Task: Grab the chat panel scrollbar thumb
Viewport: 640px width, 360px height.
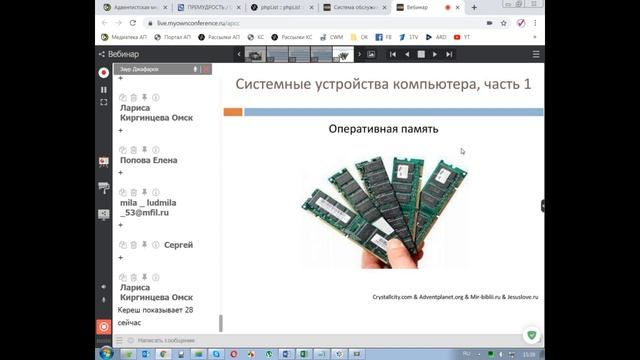Action: point(221,324)
